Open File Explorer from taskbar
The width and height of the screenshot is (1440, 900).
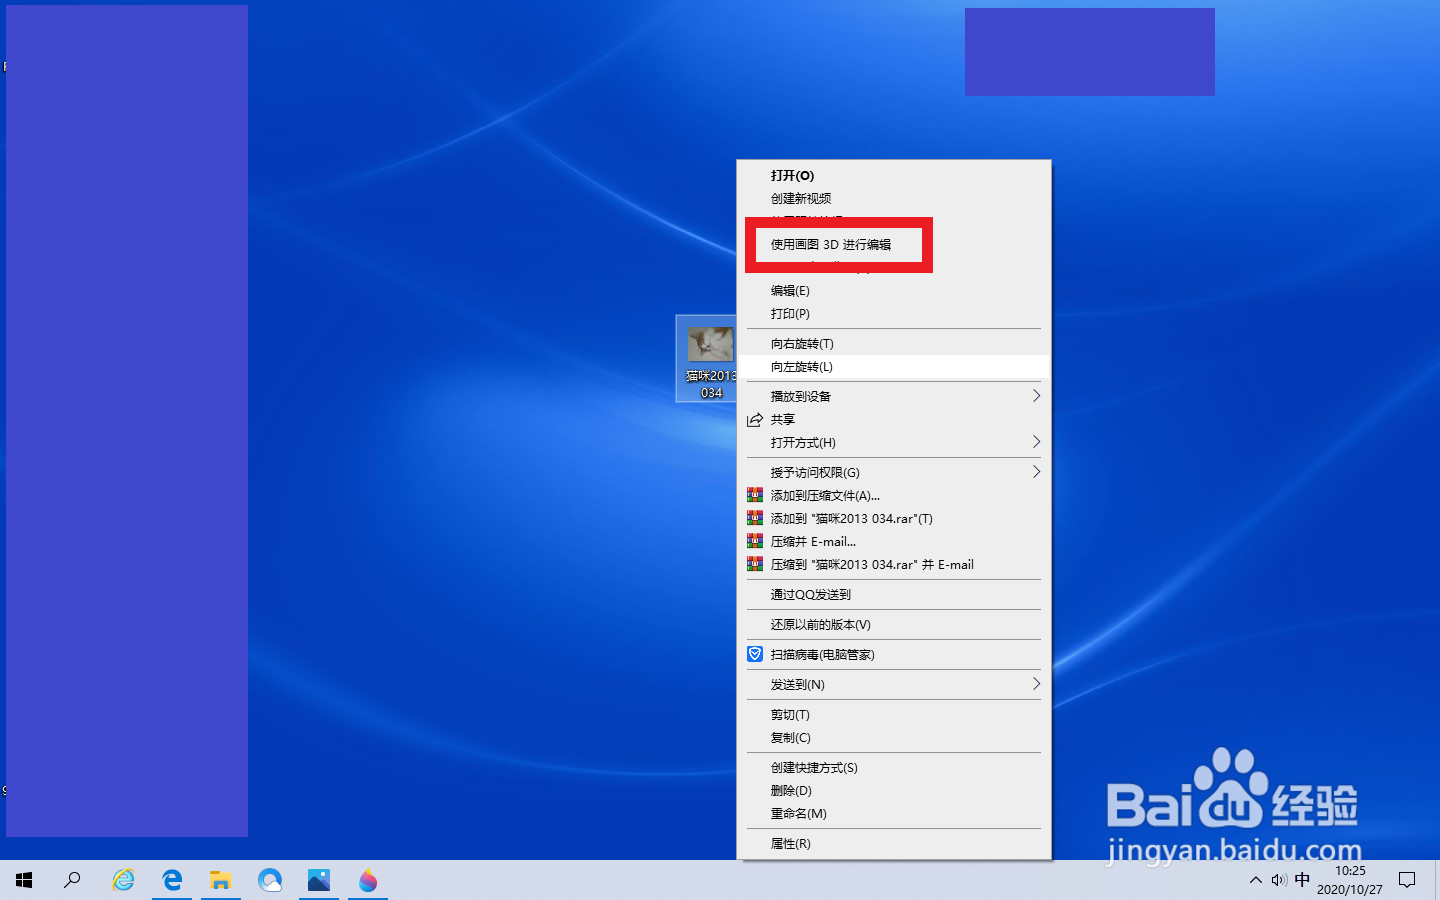(221, 880)
